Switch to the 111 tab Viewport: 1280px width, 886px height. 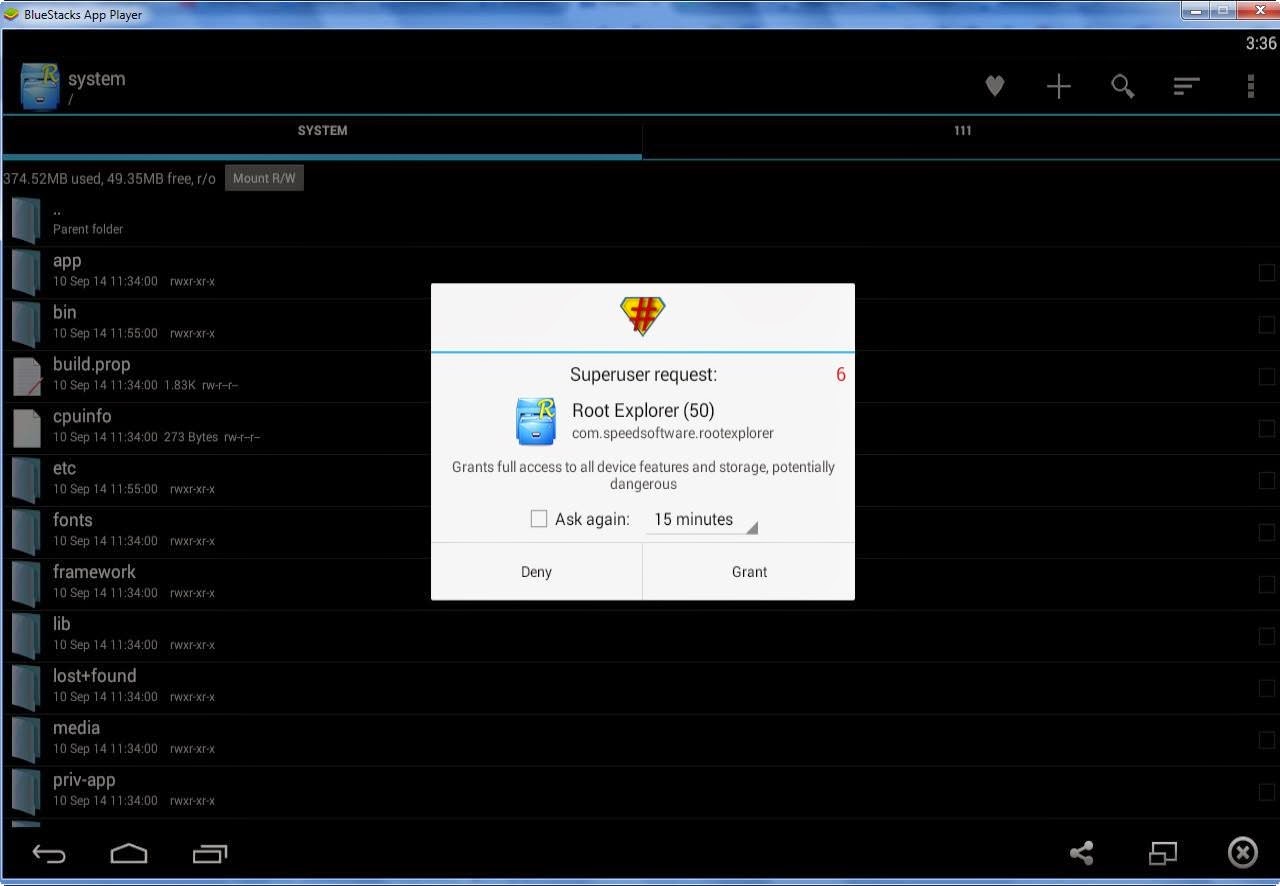(962, 131)
